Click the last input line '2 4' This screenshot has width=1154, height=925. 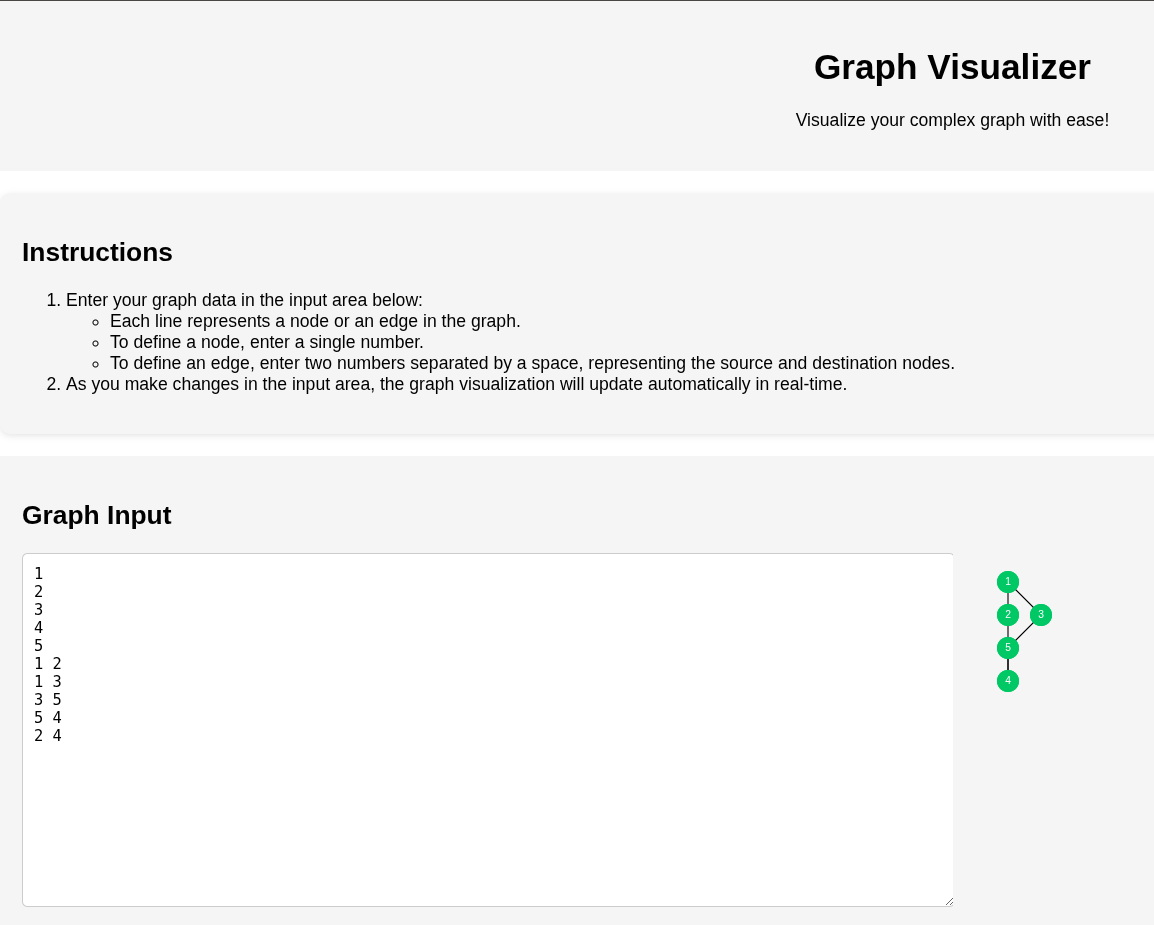tap(48, 736)
